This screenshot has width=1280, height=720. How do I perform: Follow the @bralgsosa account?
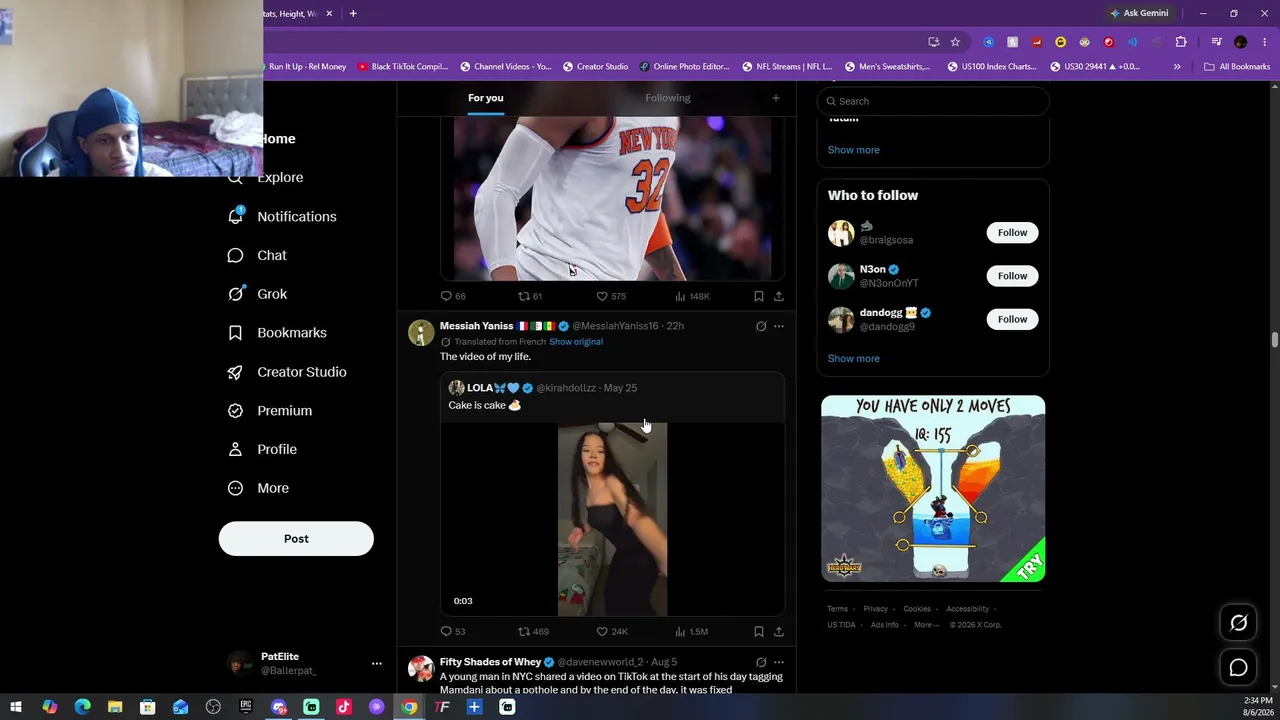coord(1012,233)
